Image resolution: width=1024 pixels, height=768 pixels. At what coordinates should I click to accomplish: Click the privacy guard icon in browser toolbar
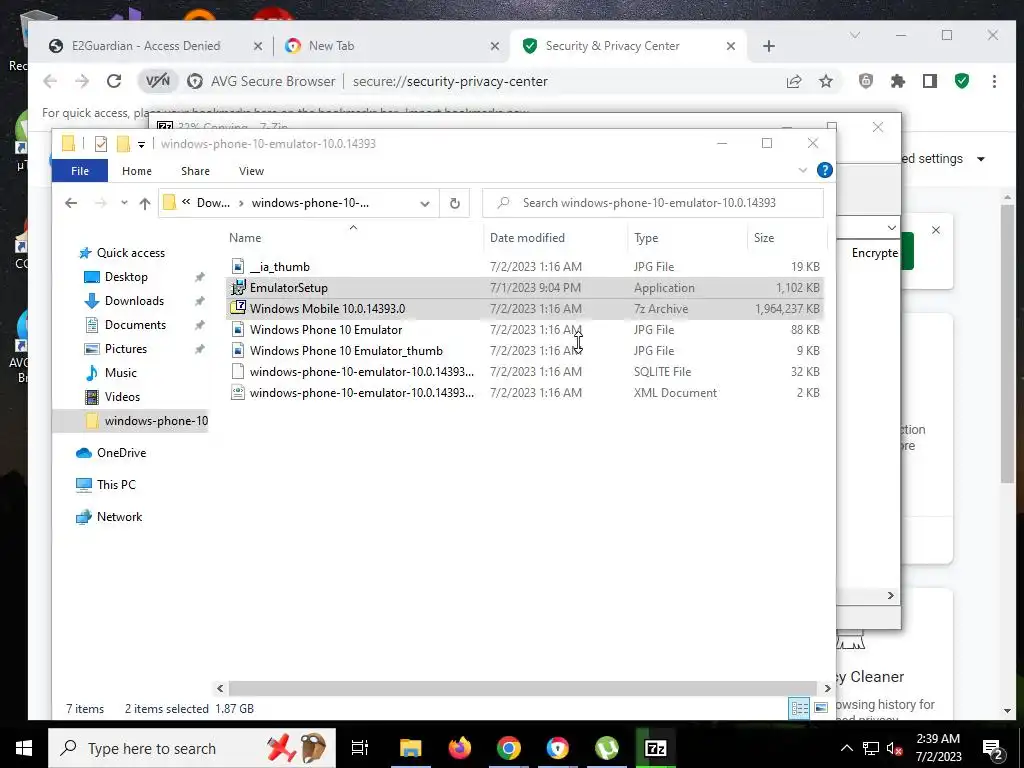pyautogui.click(x=865, y=81)
